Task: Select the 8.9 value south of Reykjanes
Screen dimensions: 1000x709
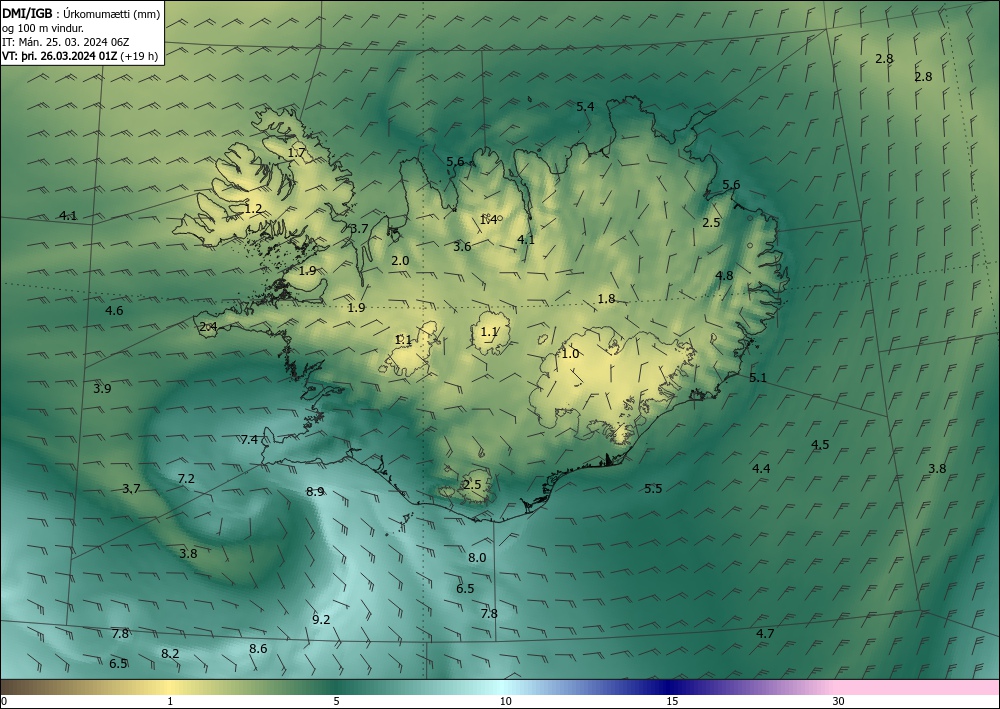Action: pyautogui.click(x=315, y=491)
